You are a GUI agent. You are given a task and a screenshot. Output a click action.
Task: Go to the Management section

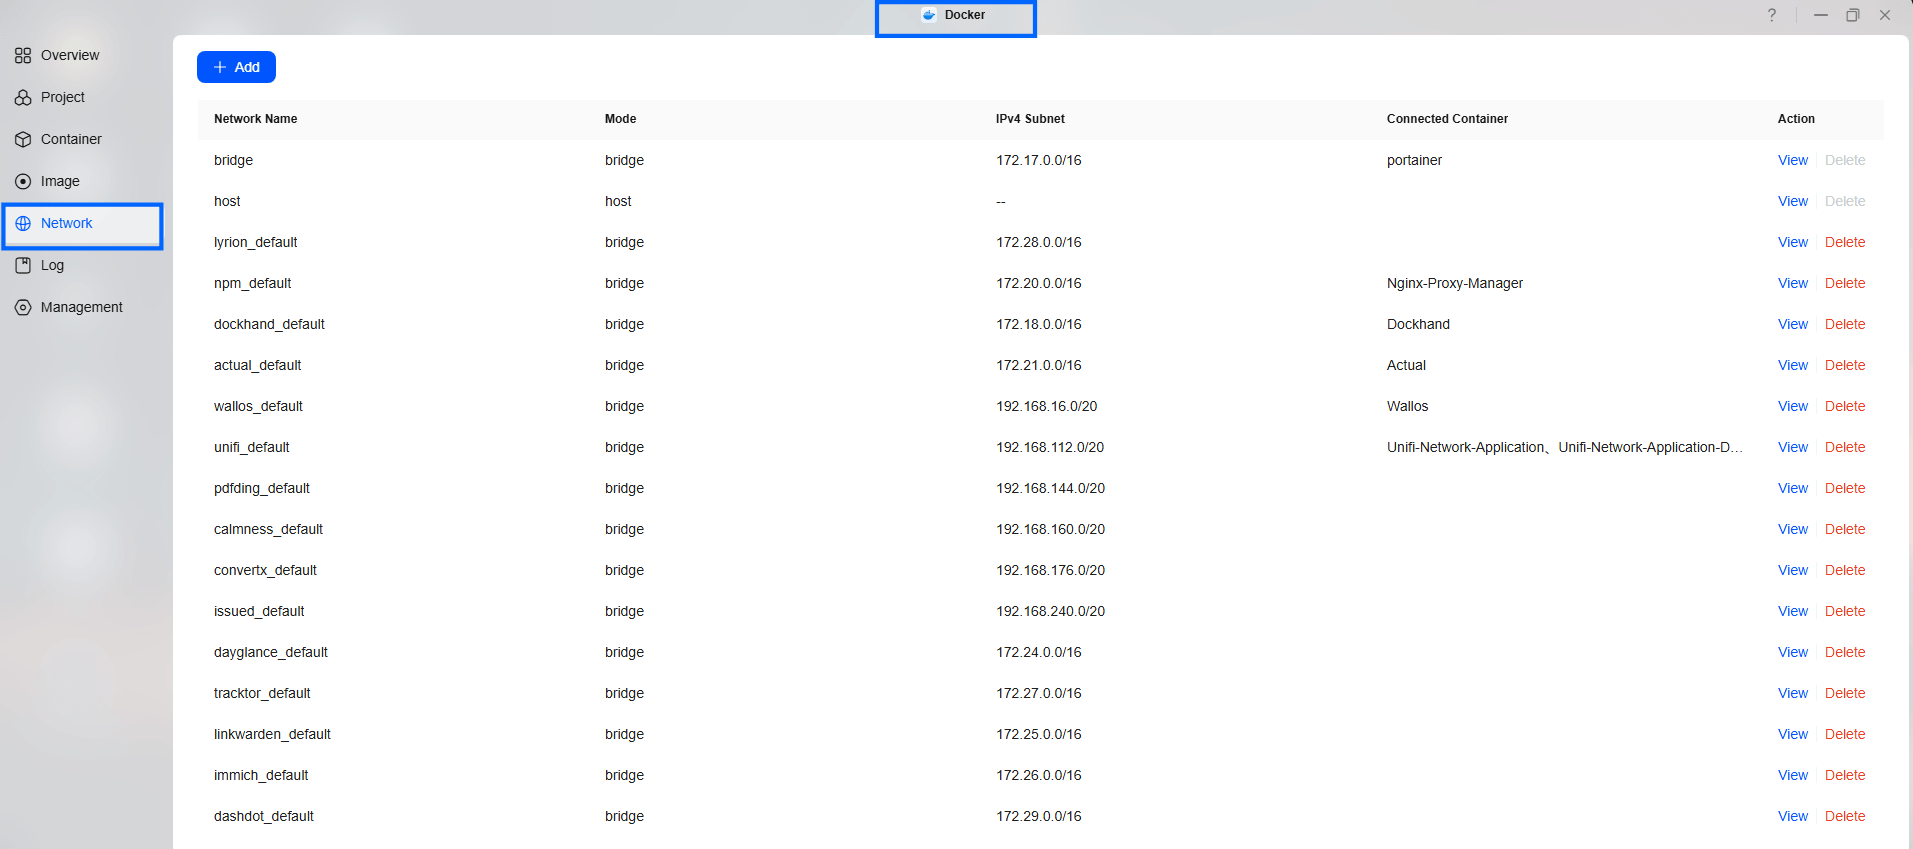point(82,307)
